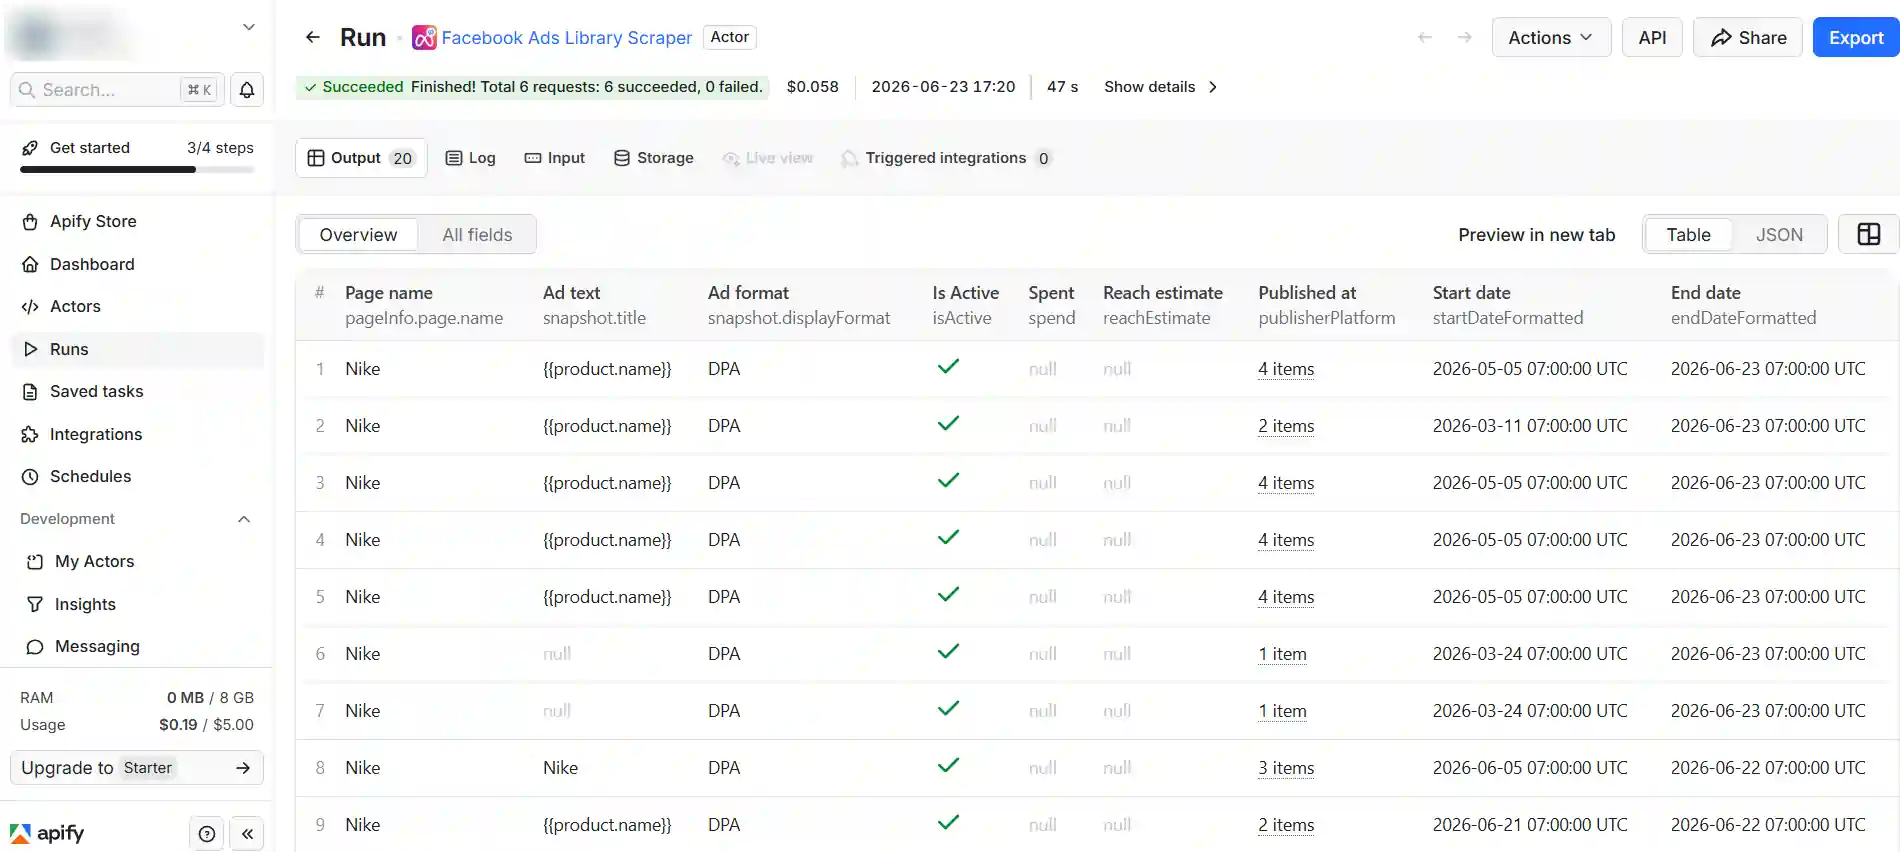This screenshot has height=852, width=1900.
Task: Click the Apify logo
Action: [x=47, y=833]
